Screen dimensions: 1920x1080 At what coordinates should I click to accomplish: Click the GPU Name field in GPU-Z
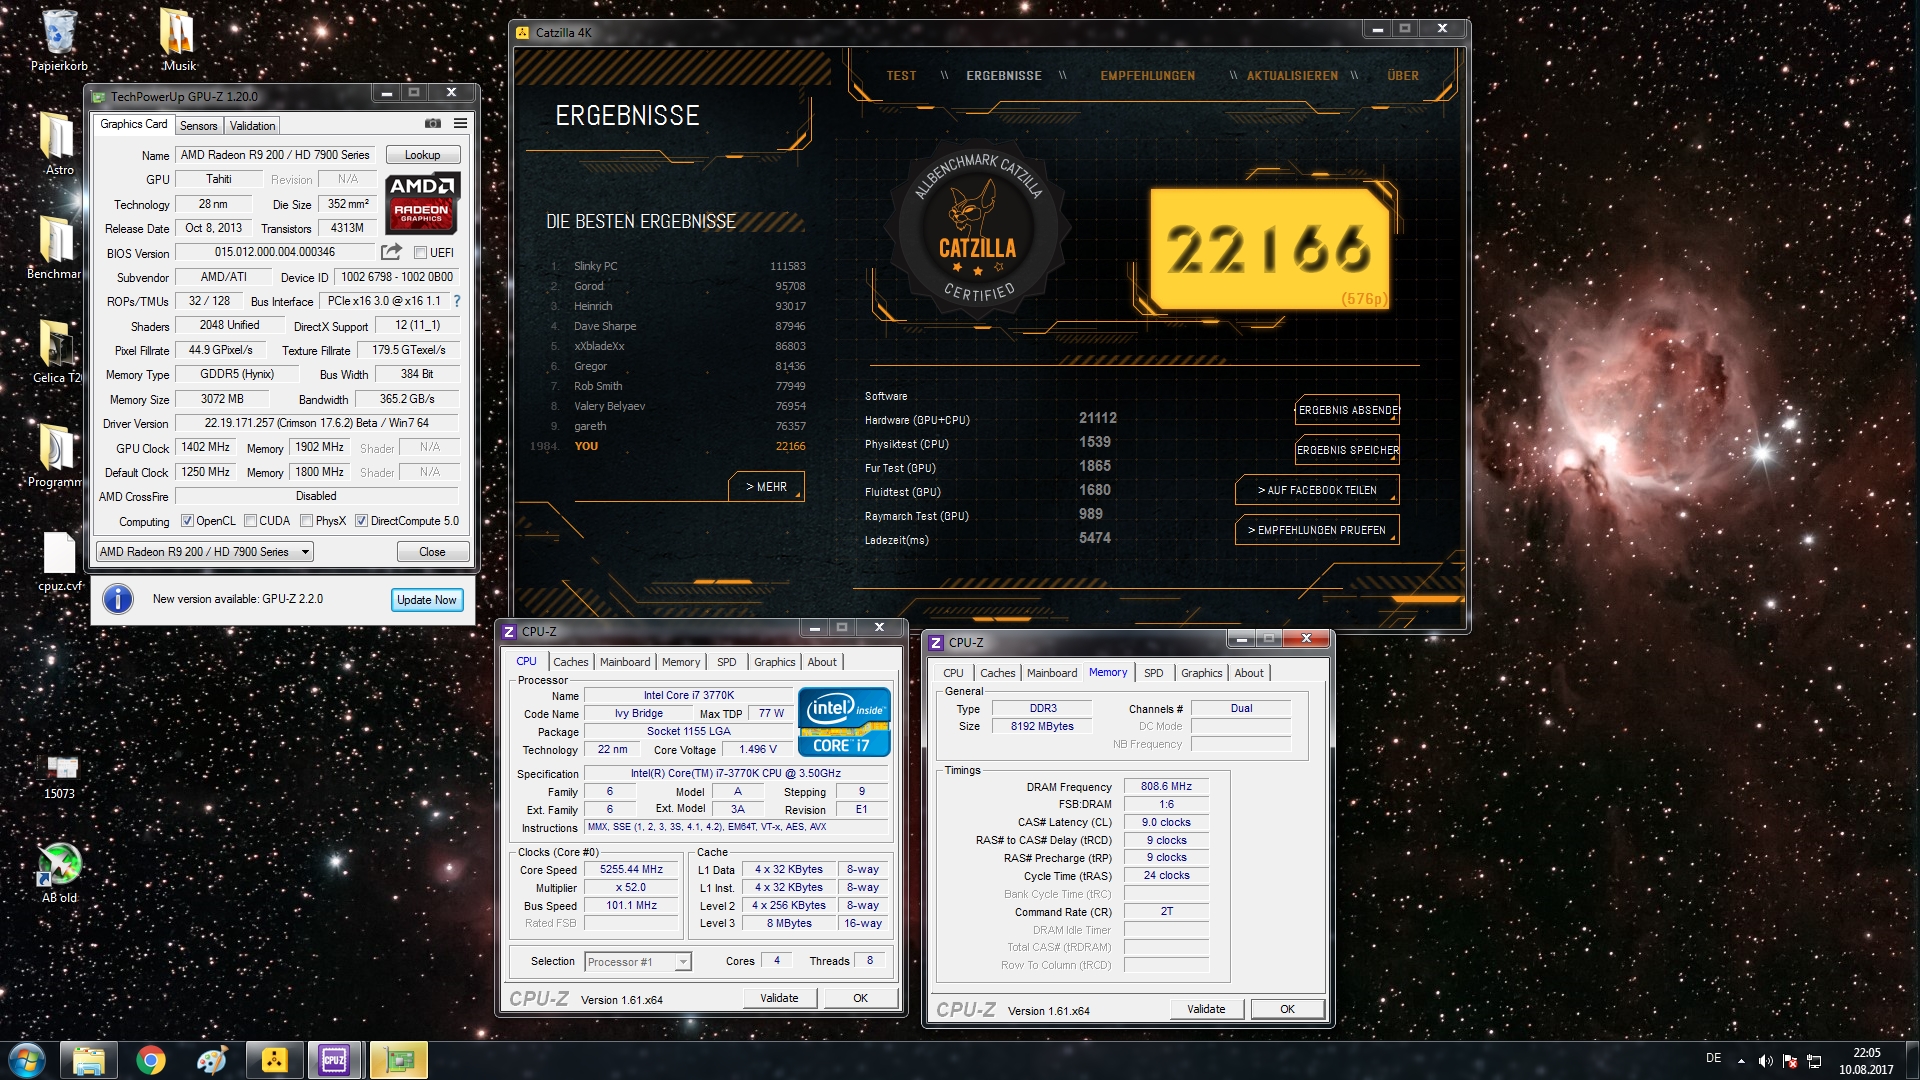click(x=277, y=155)
